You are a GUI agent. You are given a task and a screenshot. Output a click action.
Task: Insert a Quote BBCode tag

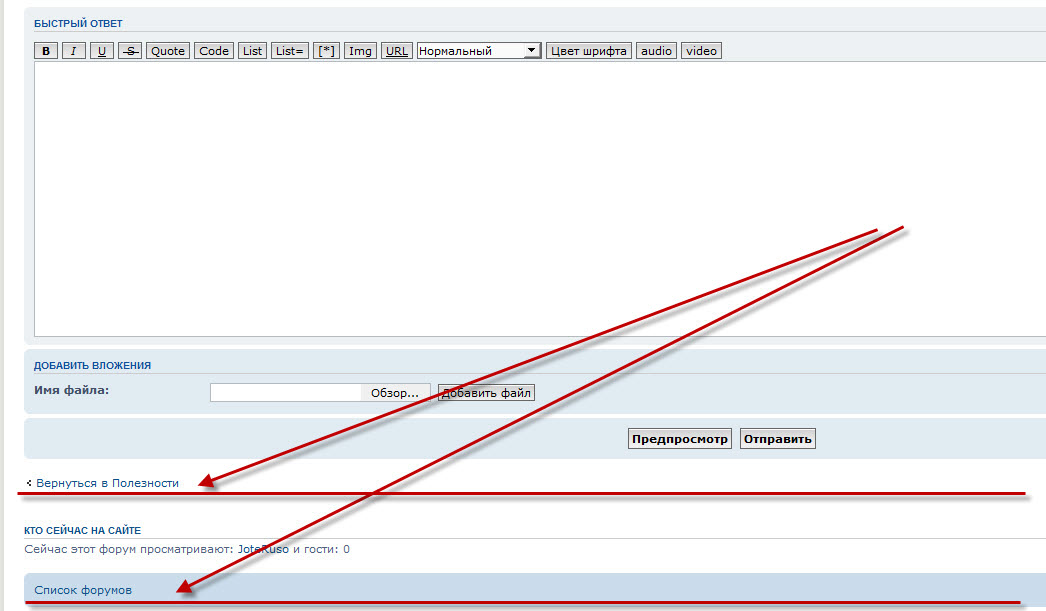[168, 51]
